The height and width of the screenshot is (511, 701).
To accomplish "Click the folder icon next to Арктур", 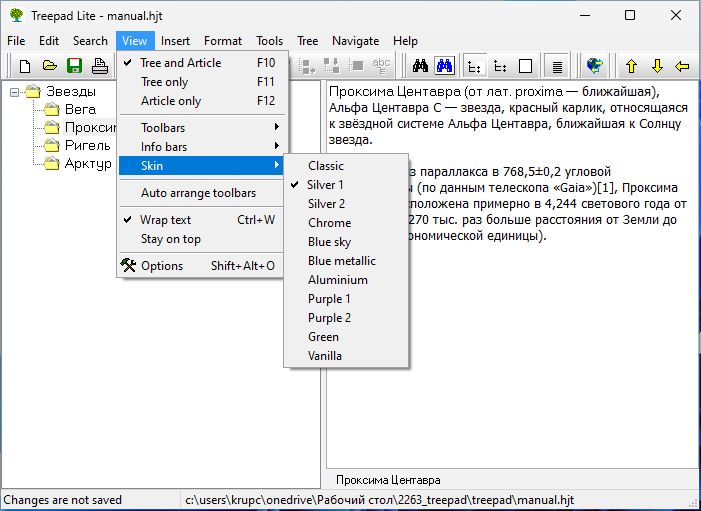I will point(51,163).
